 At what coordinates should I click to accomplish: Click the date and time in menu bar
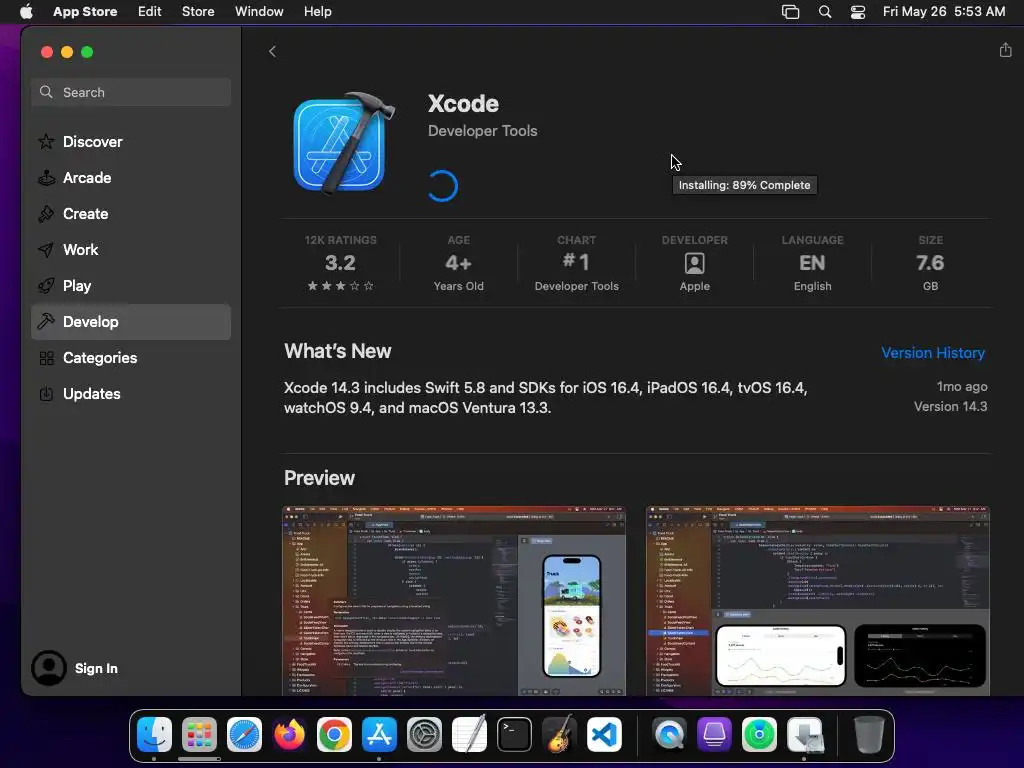click(x=944, y=12)
